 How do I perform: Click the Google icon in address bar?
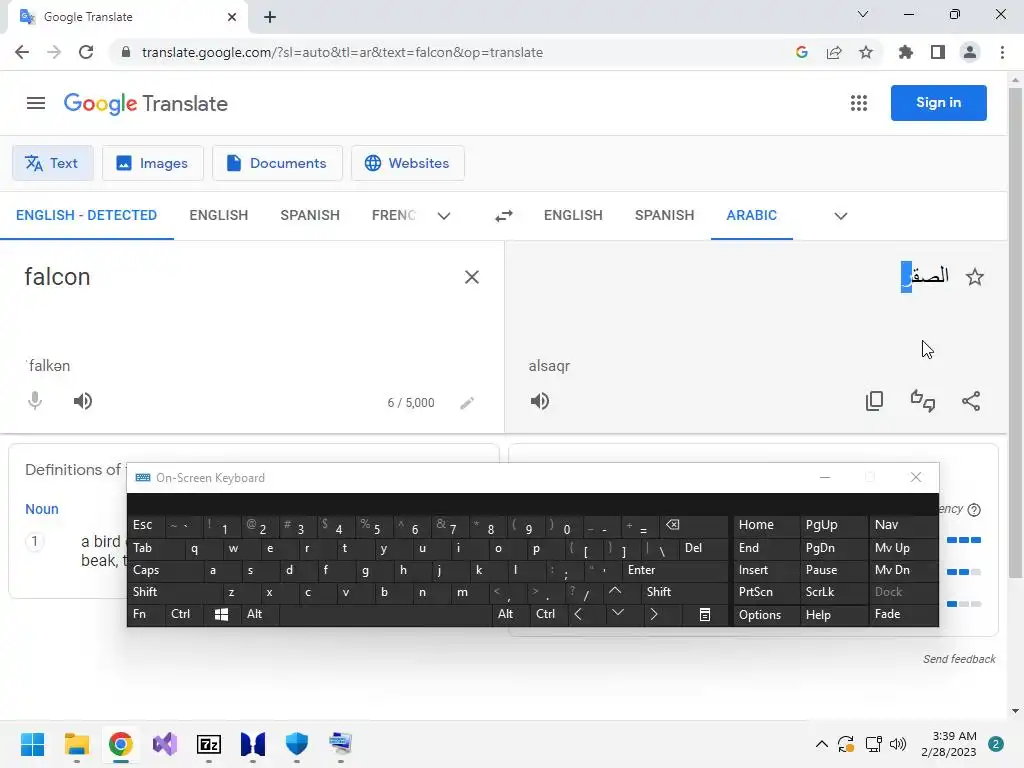pos(802,52)
